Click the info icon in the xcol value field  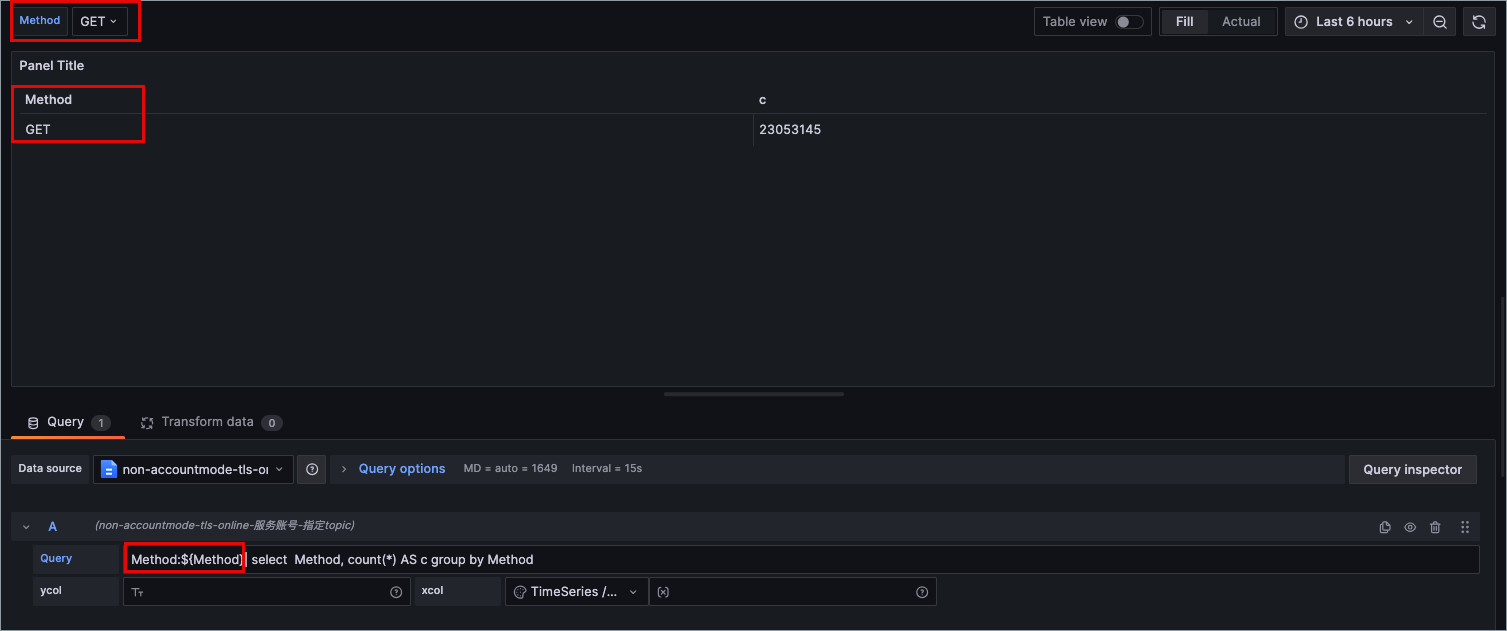pos(922,592)
